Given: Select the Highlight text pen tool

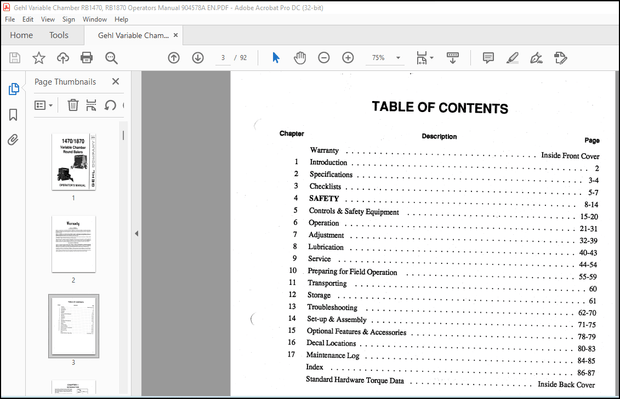Looking at the screenshot, I should [x=512, y=58].
